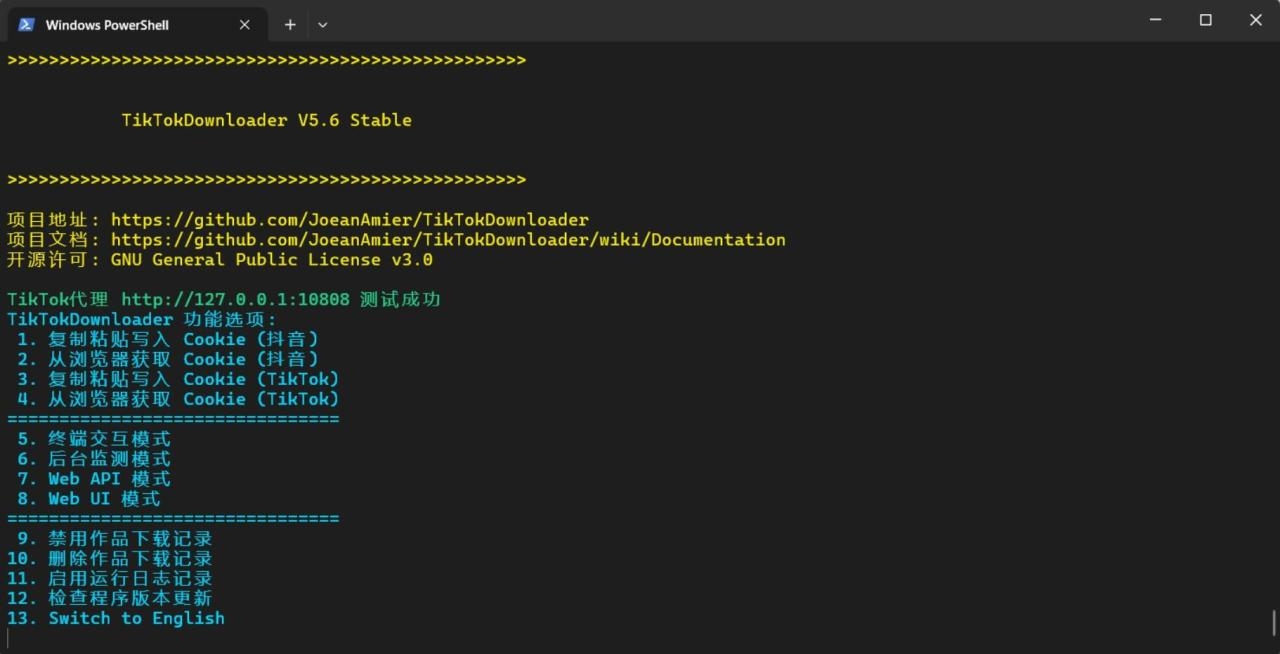Close the Windows PowerShell tab
The image size is (1280, 654).
[245, 25]
